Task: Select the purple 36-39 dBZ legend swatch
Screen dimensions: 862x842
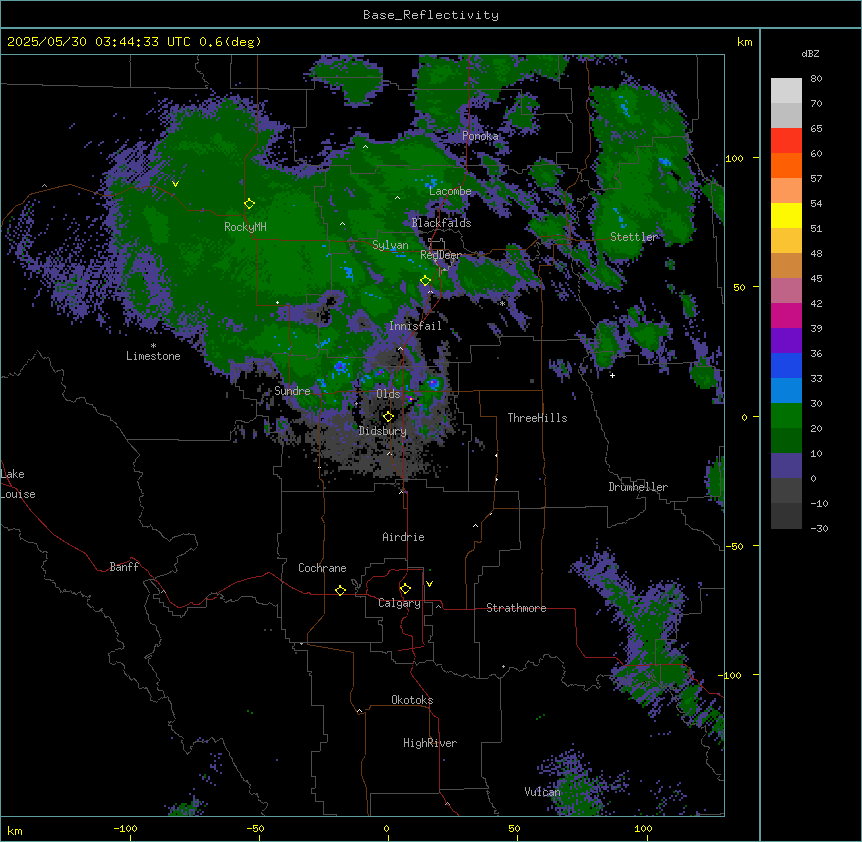Action: (786, 341)
